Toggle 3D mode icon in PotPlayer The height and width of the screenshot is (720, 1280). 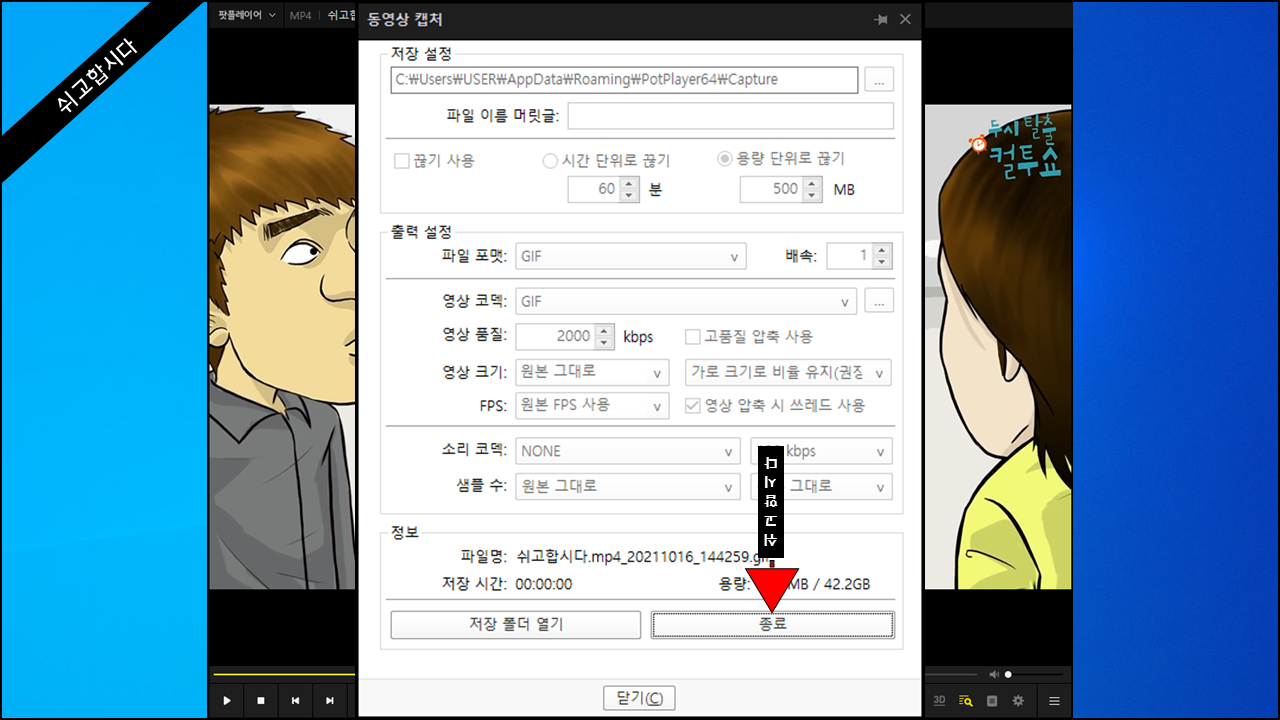point(939,701)
